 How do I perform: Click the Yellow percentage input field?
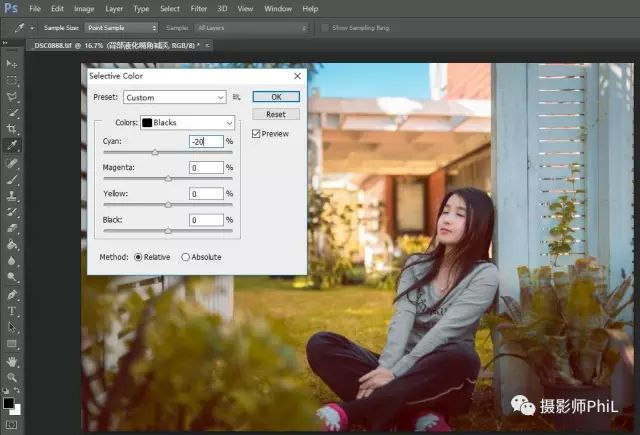click(x=207, y=194)
